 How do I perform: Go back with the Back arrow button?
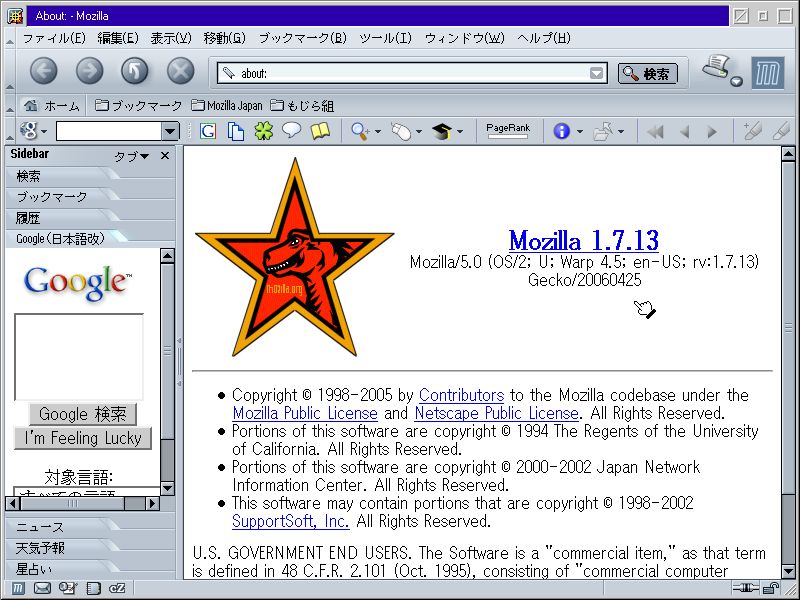click(44, 71)
